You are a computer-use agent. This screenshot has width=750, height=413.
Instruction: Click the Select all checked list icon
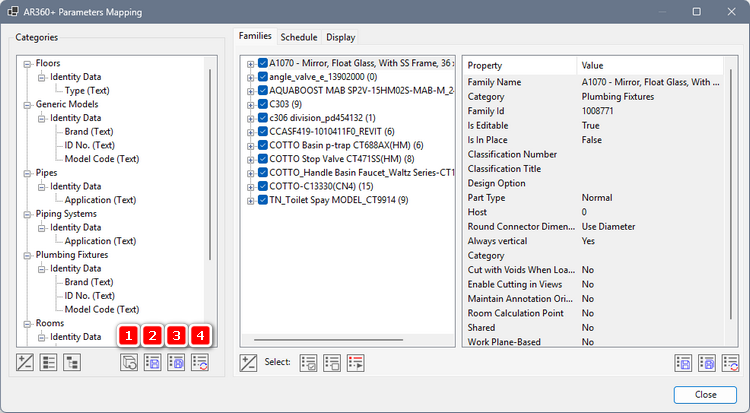[309, 363]
